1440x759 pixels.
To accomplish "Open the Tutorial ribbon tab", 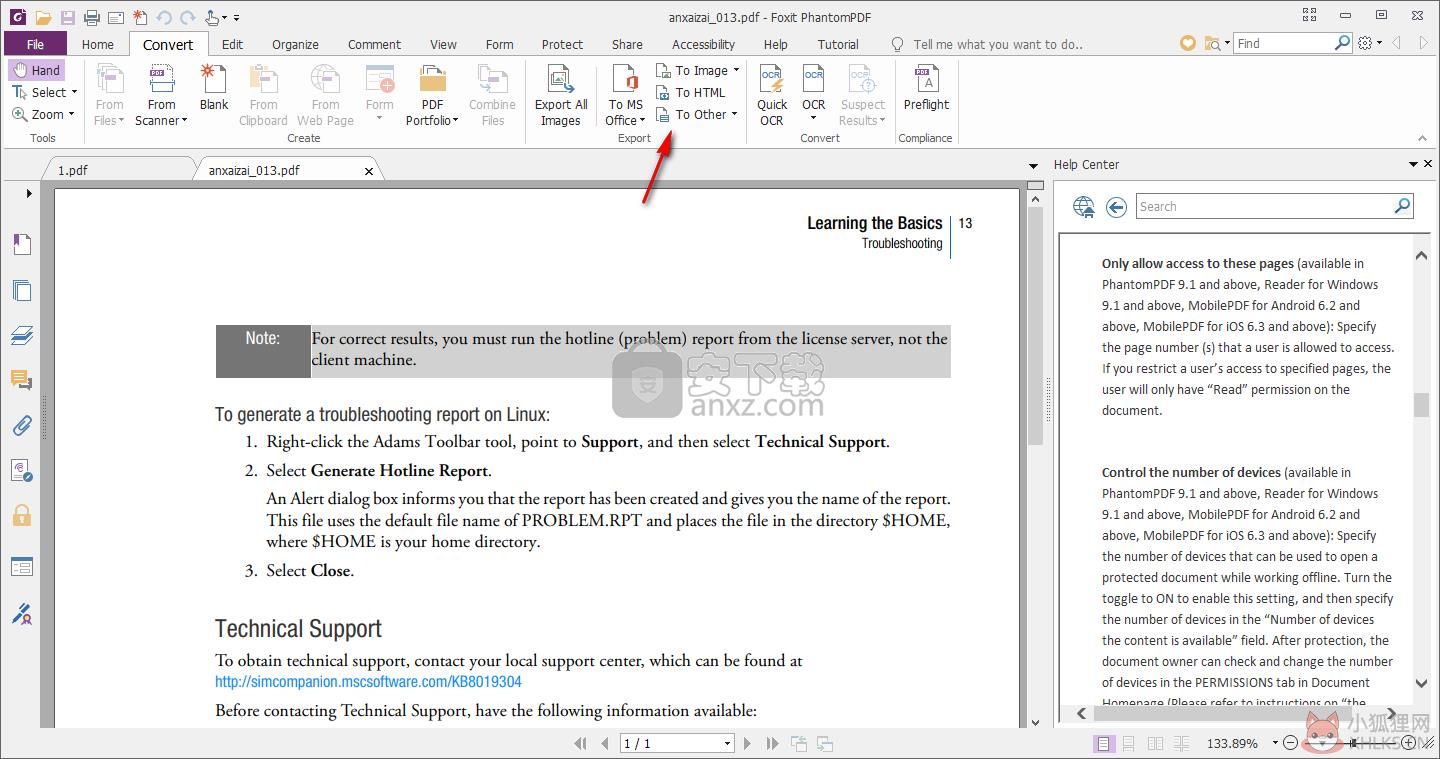I will pos(838,44).
